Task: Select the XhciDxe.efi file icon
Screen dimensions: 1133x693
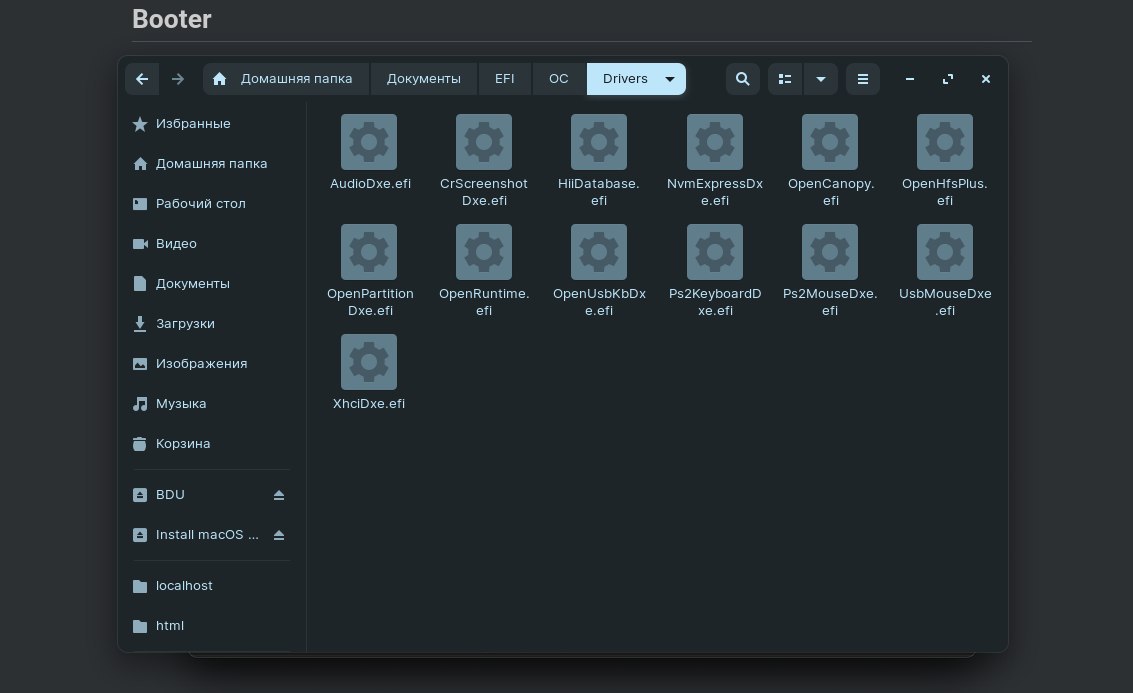Action: coord(369,361)
